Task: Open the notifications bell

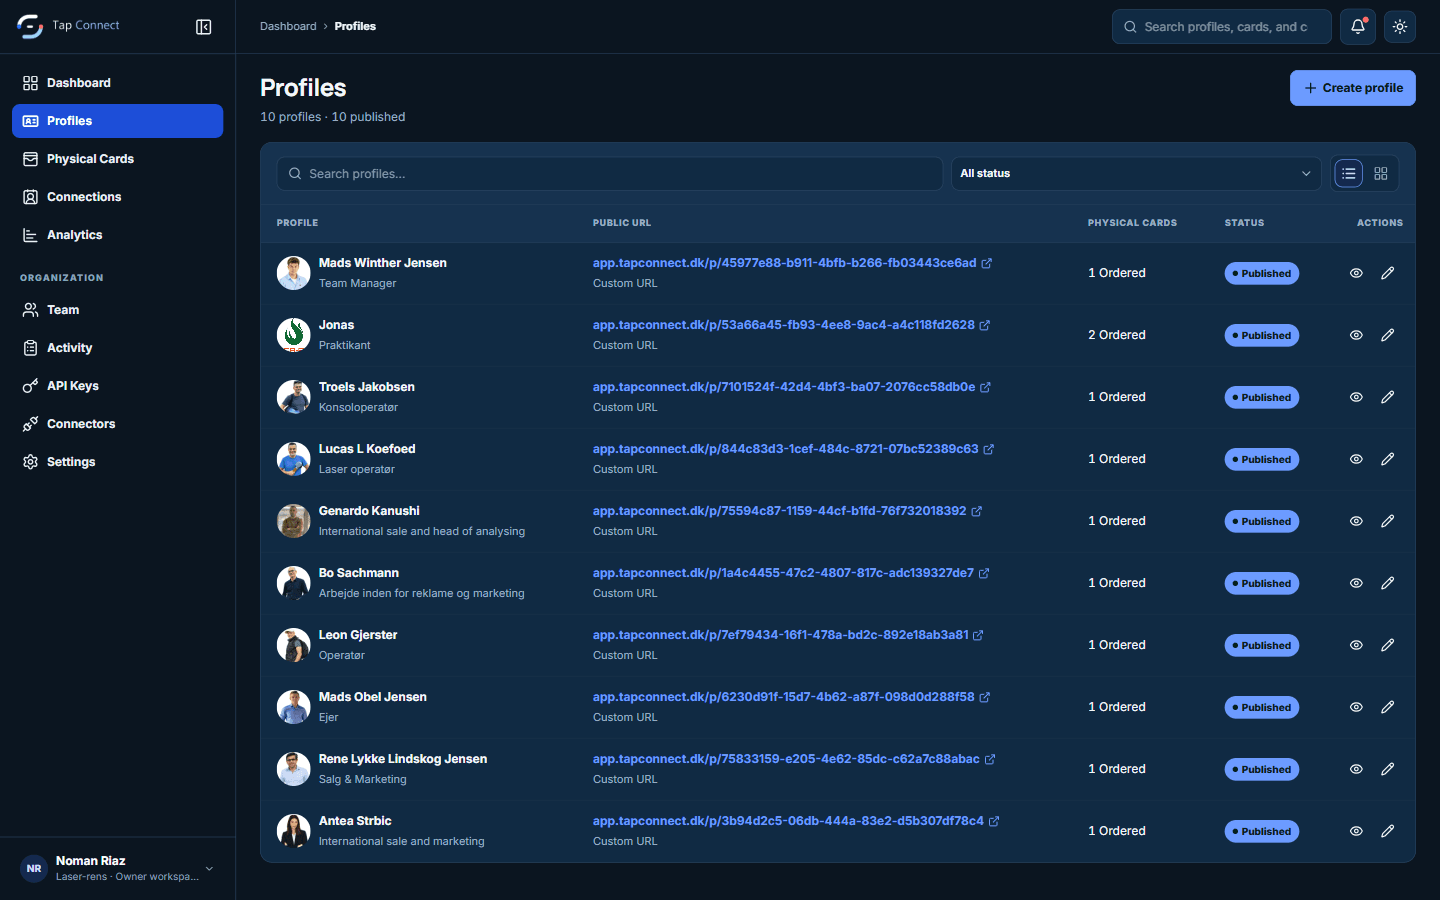Action: pos(1358,27)
